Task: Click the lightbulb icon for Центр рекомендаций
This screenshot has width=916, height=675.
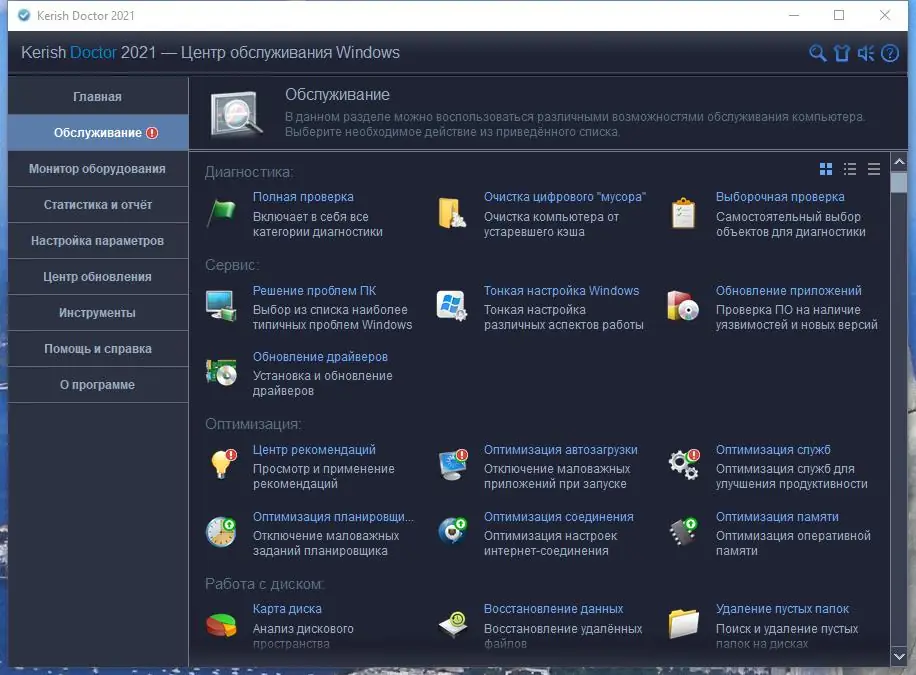Action: [222, 463]
